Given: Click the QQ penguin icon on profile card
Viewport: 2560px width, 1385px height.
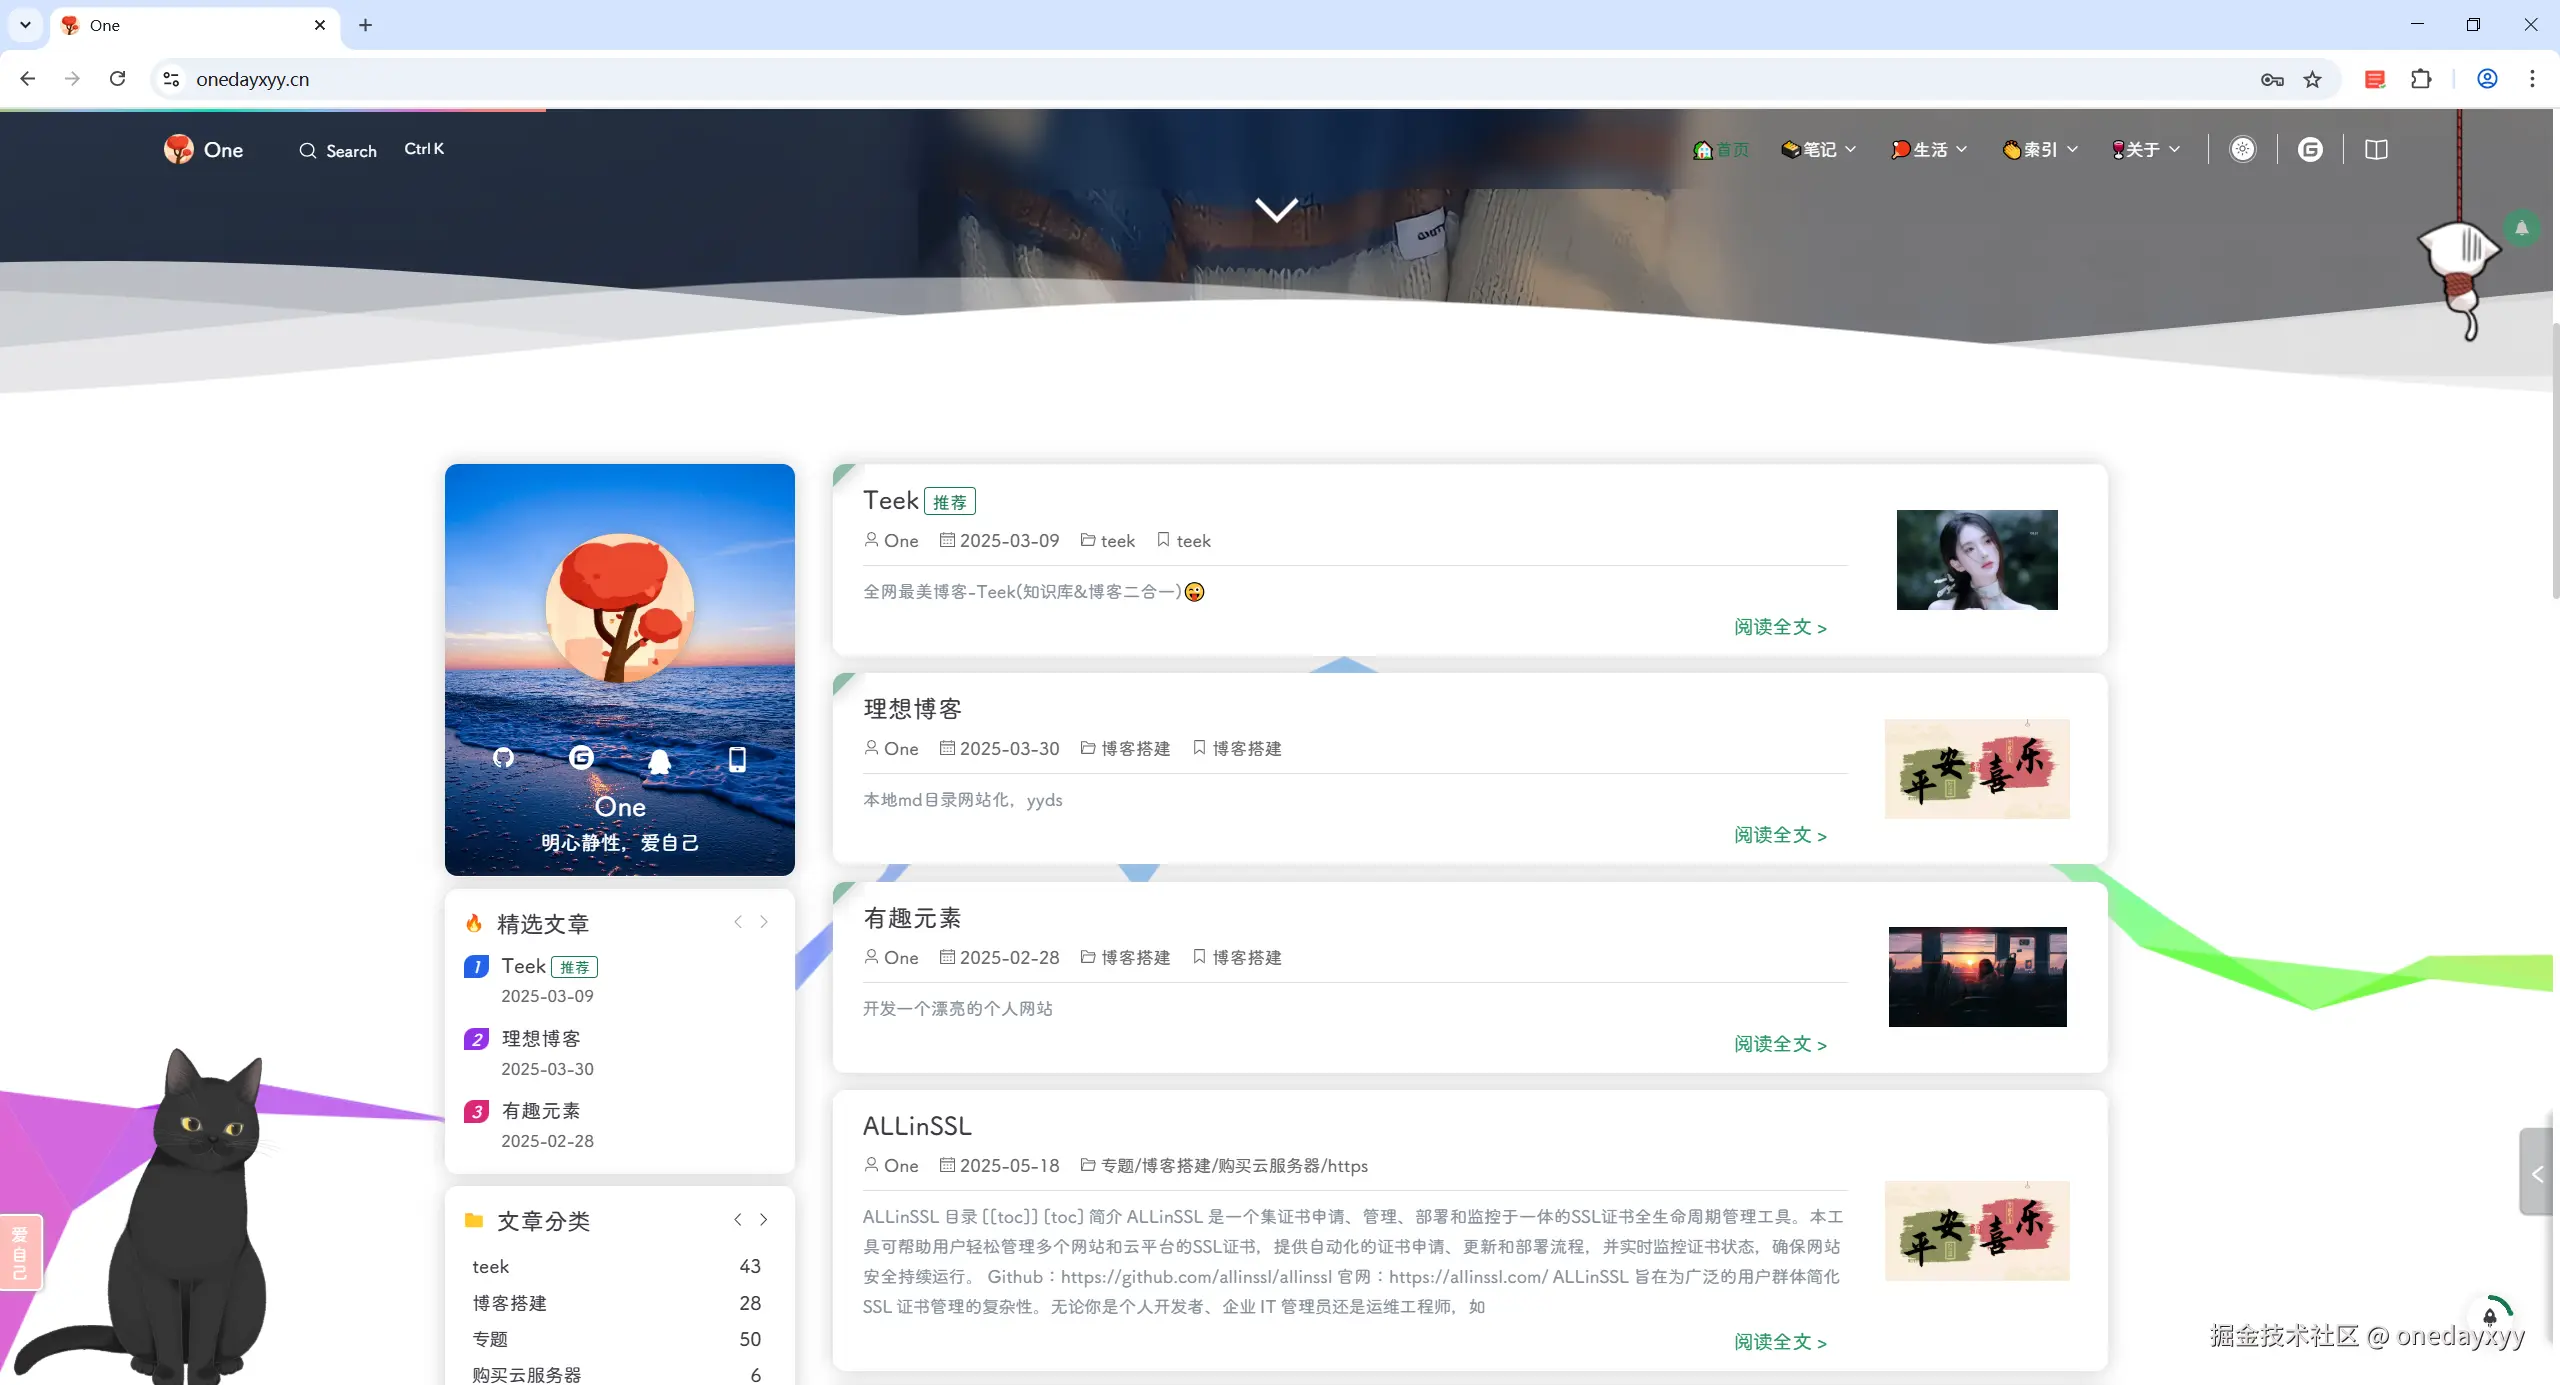Looking at the screenshot, I should [659, 761].
